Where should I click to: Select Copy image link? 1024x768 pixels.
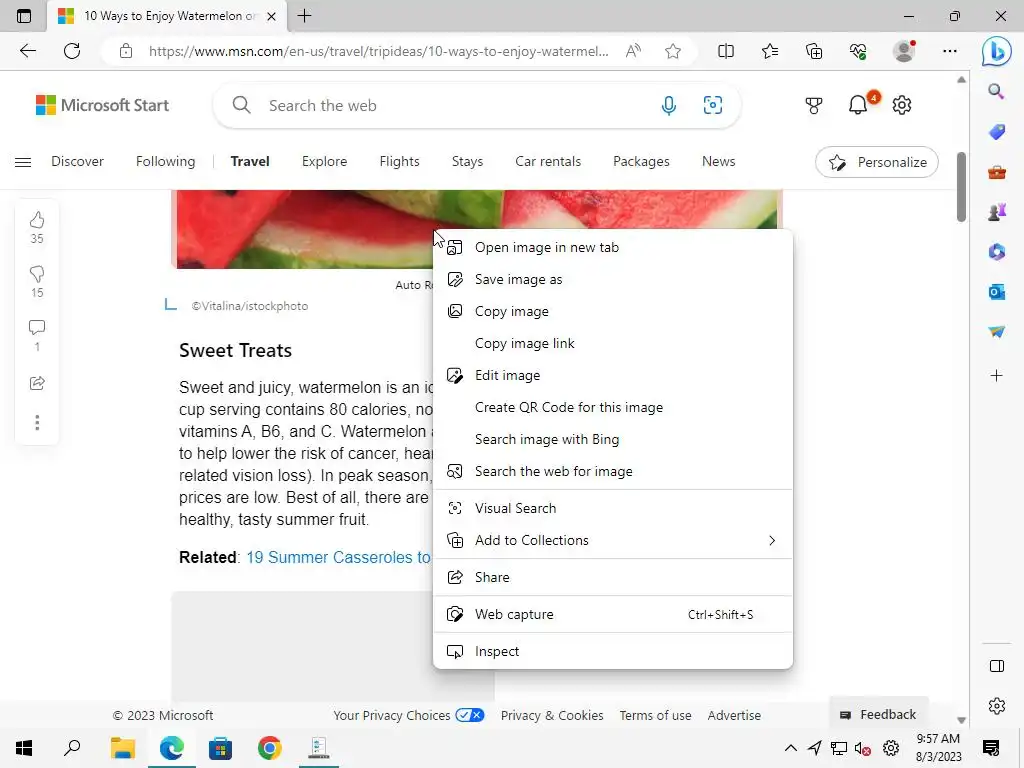coord(613,344)
